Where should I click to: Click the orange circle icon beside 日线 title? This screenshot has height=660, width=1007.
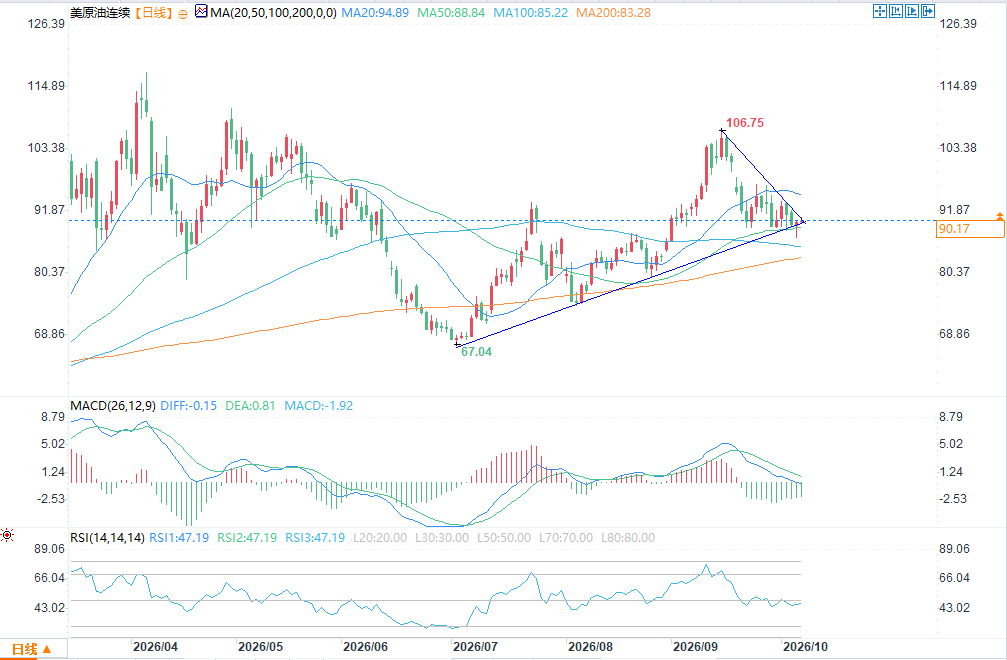pyautogui.click(x=183, y=14)
